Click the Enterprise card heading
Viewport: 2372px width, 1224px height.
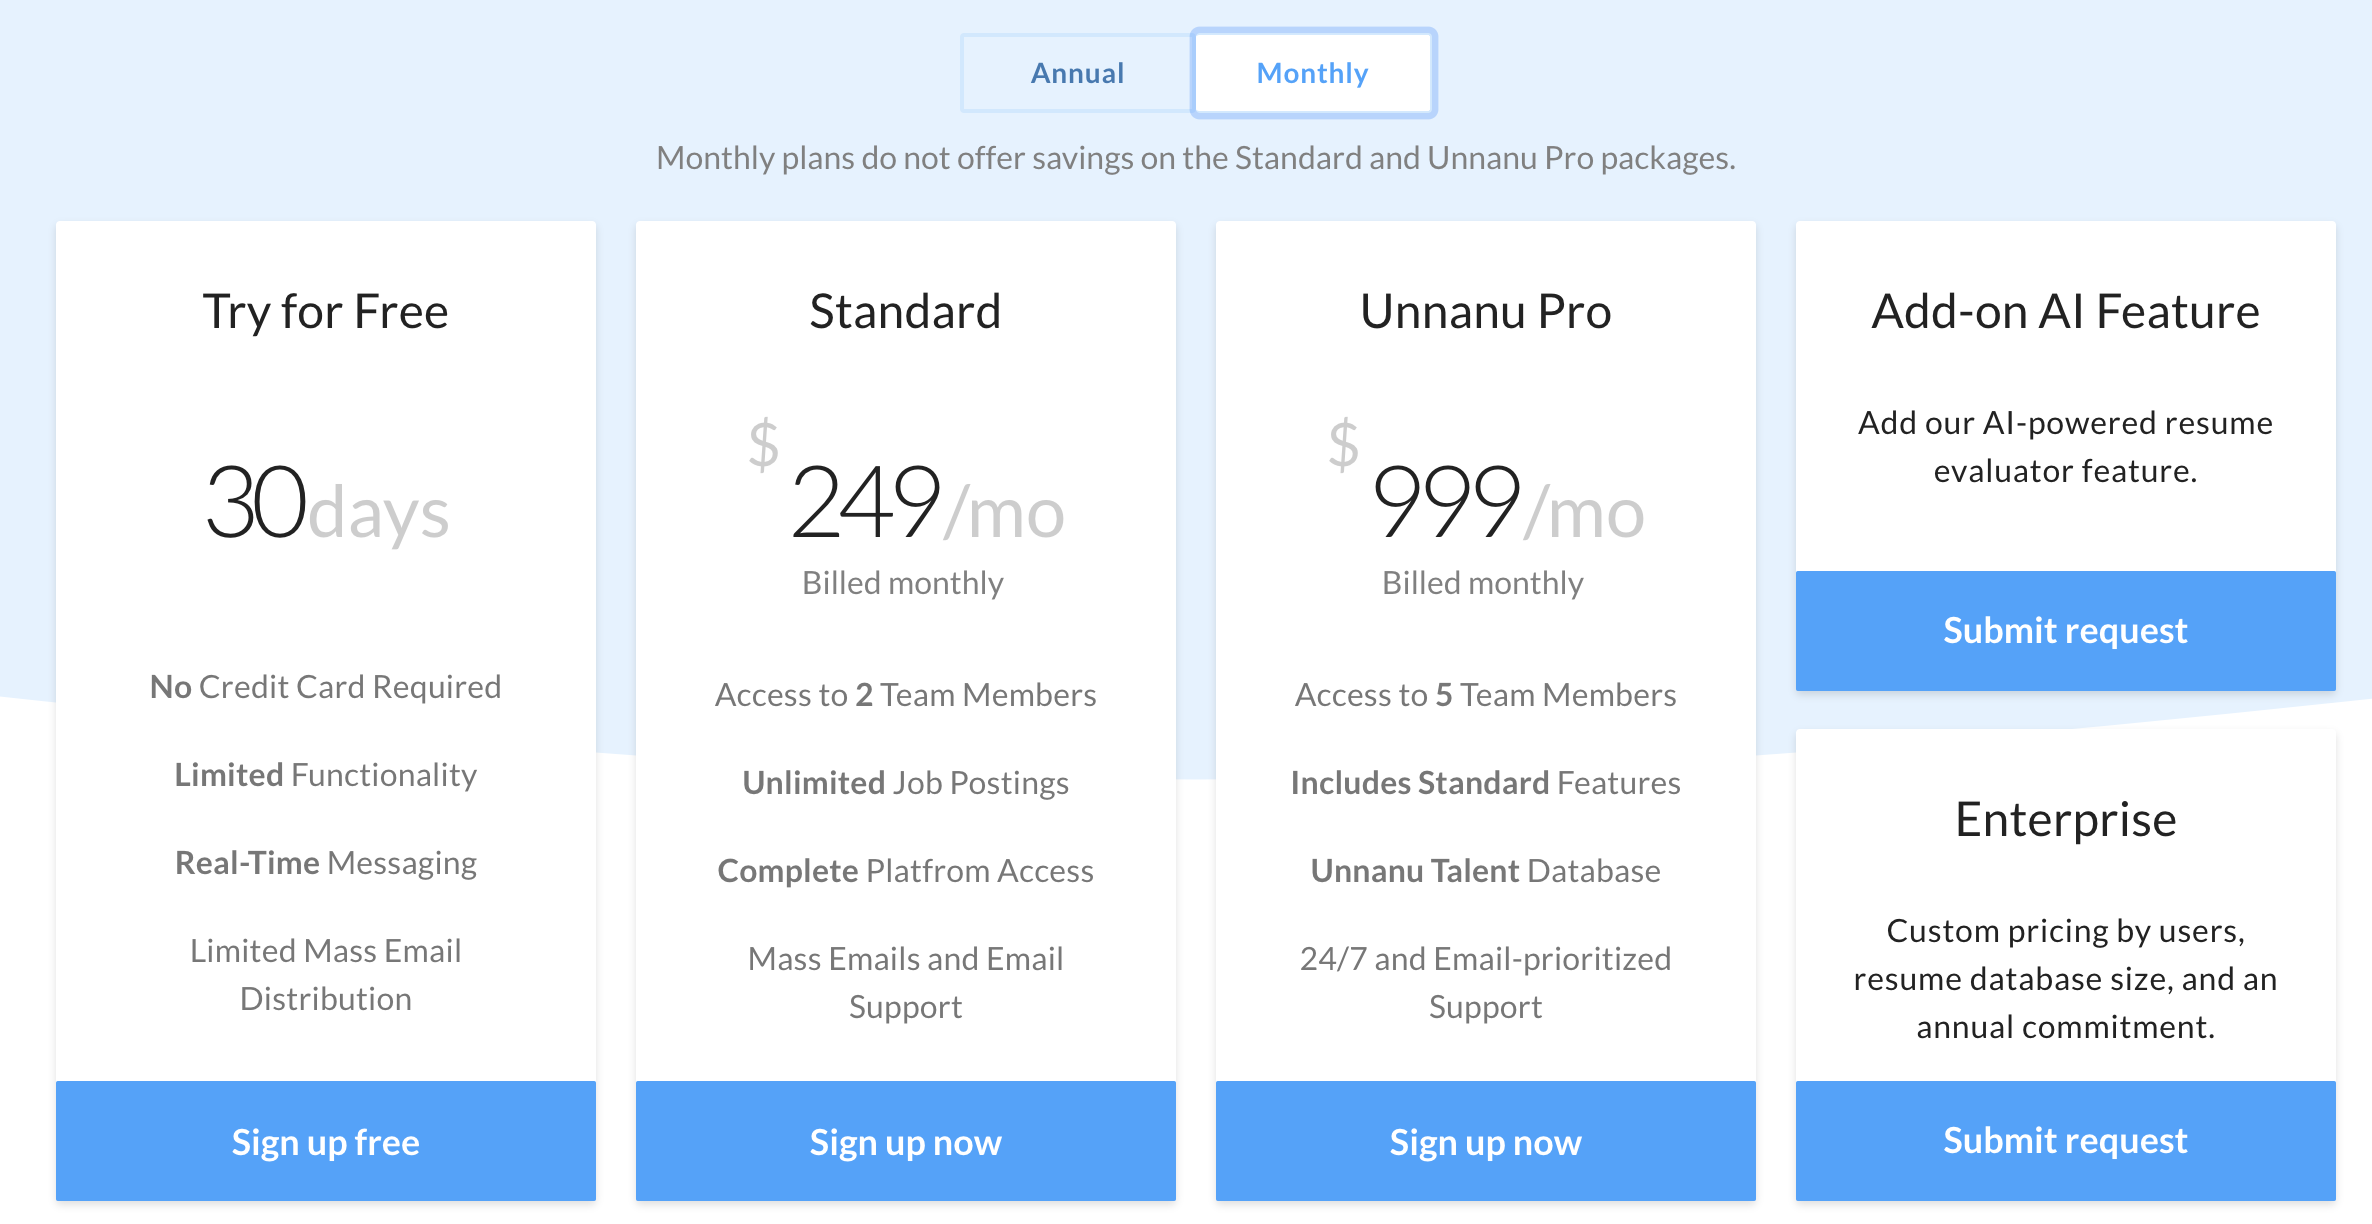click(x=2066, y=819)
